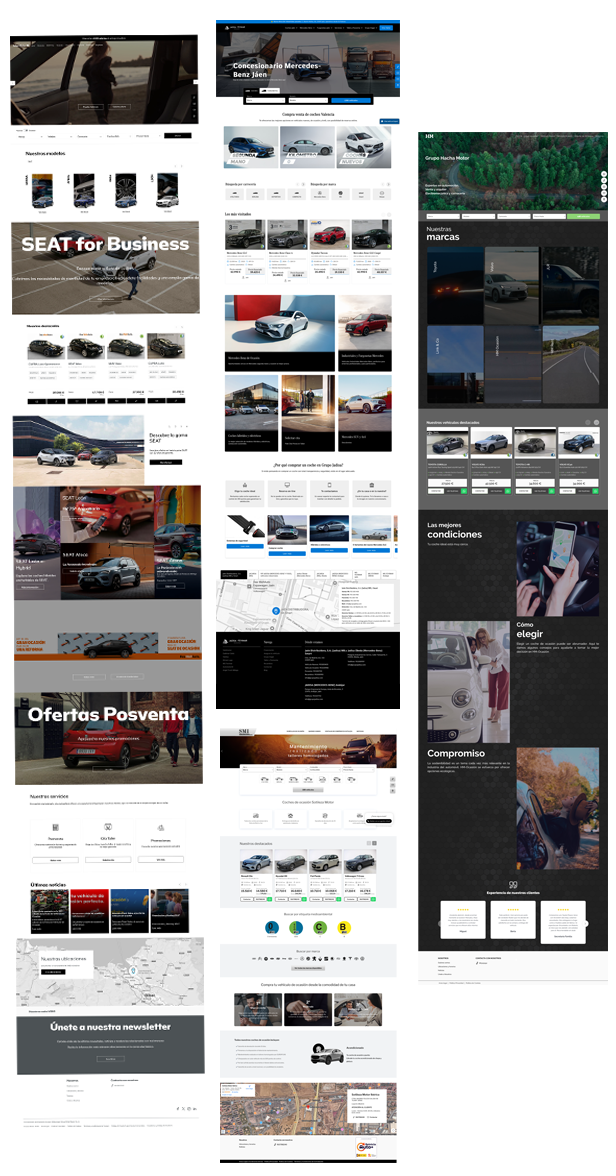This screenshot has width=616, height=1176.
Task: Open the Combustible dropdown on SMI site
Action: [323, 769]
